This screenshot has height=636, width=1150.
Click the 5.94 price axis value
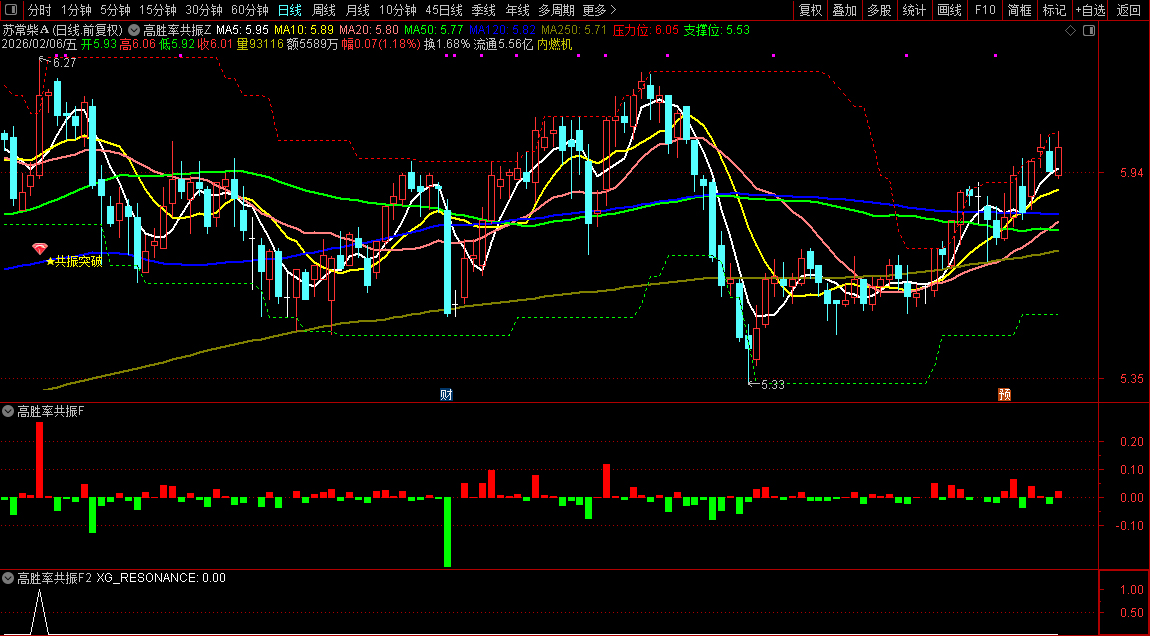pyautogui.click(x=1132, y=174)
